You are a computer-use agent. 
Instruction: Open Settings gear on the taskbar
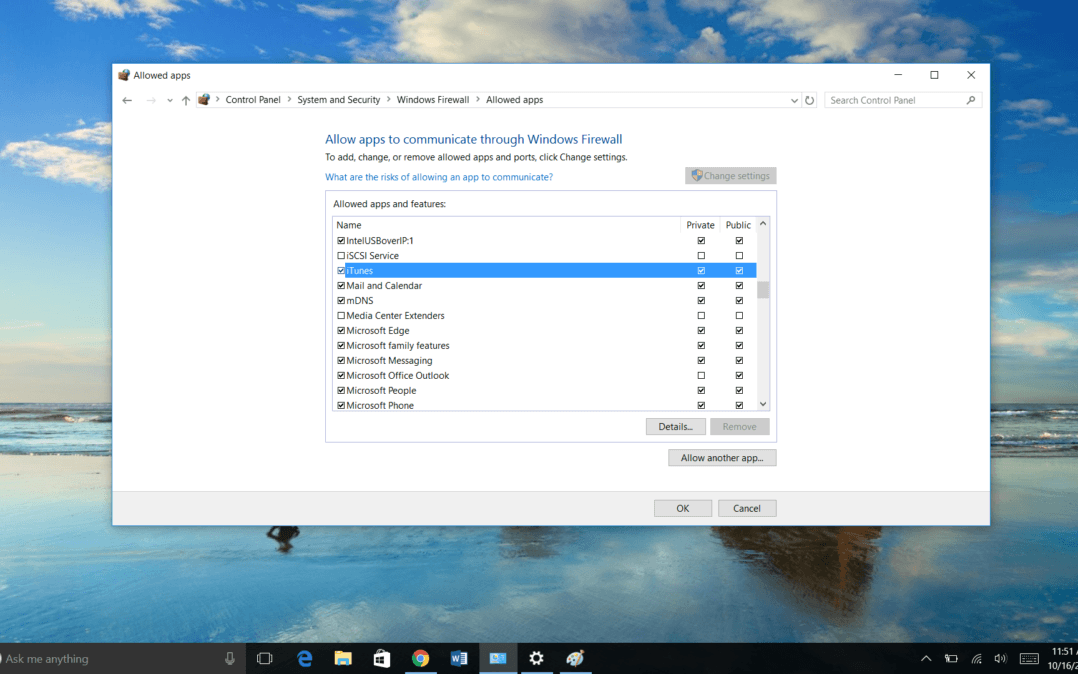tap(536, 658)
